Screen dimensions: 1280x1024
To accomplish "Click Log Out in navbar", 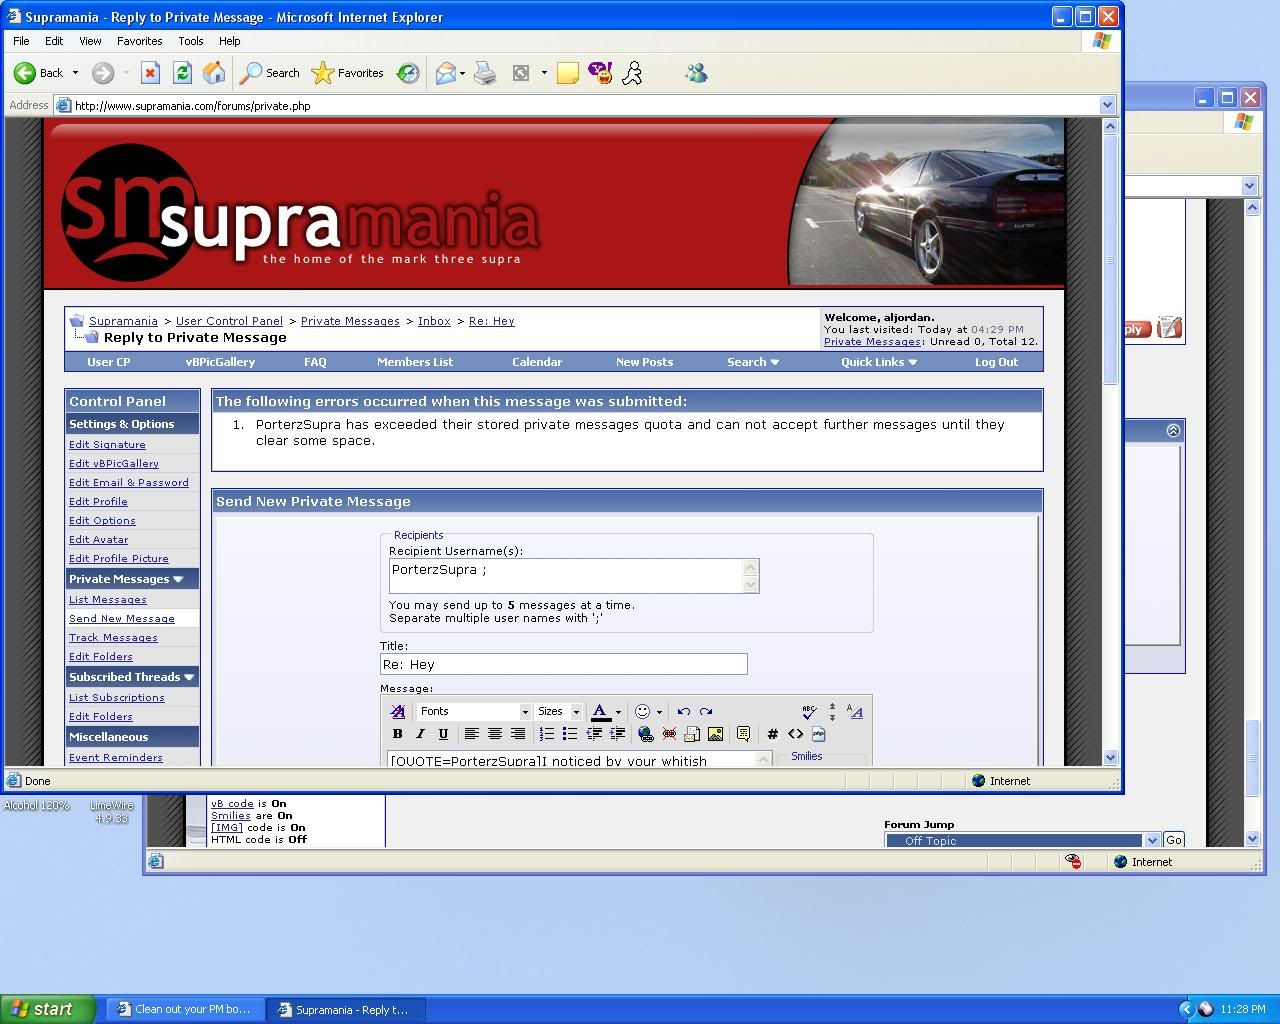I will (x=996, y=362).
